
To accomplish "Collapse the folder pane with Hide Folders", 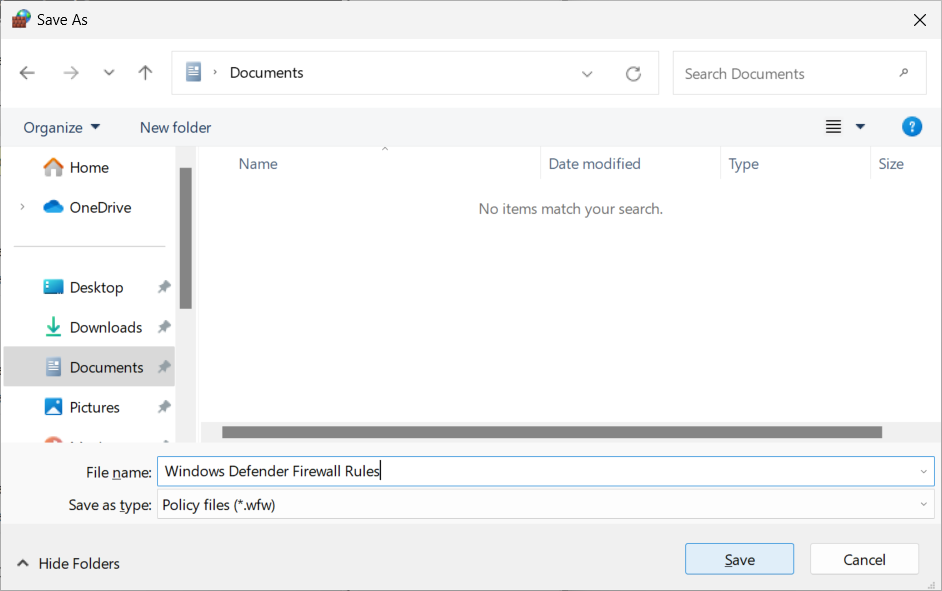I will click(68, 563).
